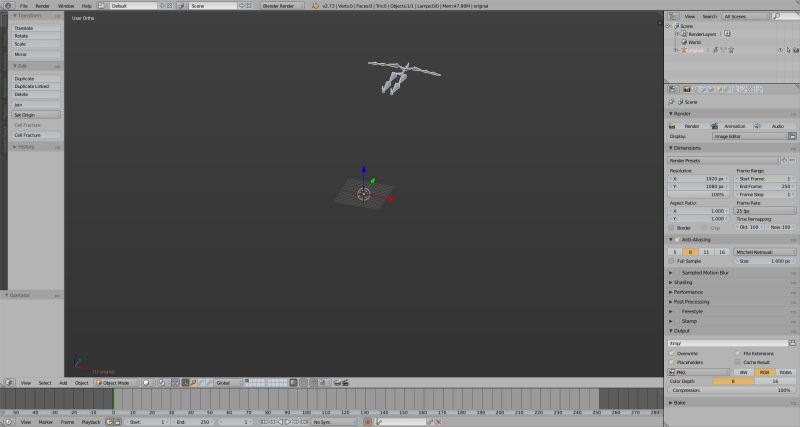Click the Translate button
The image size is (800, 427).
(x=36, y=28)
